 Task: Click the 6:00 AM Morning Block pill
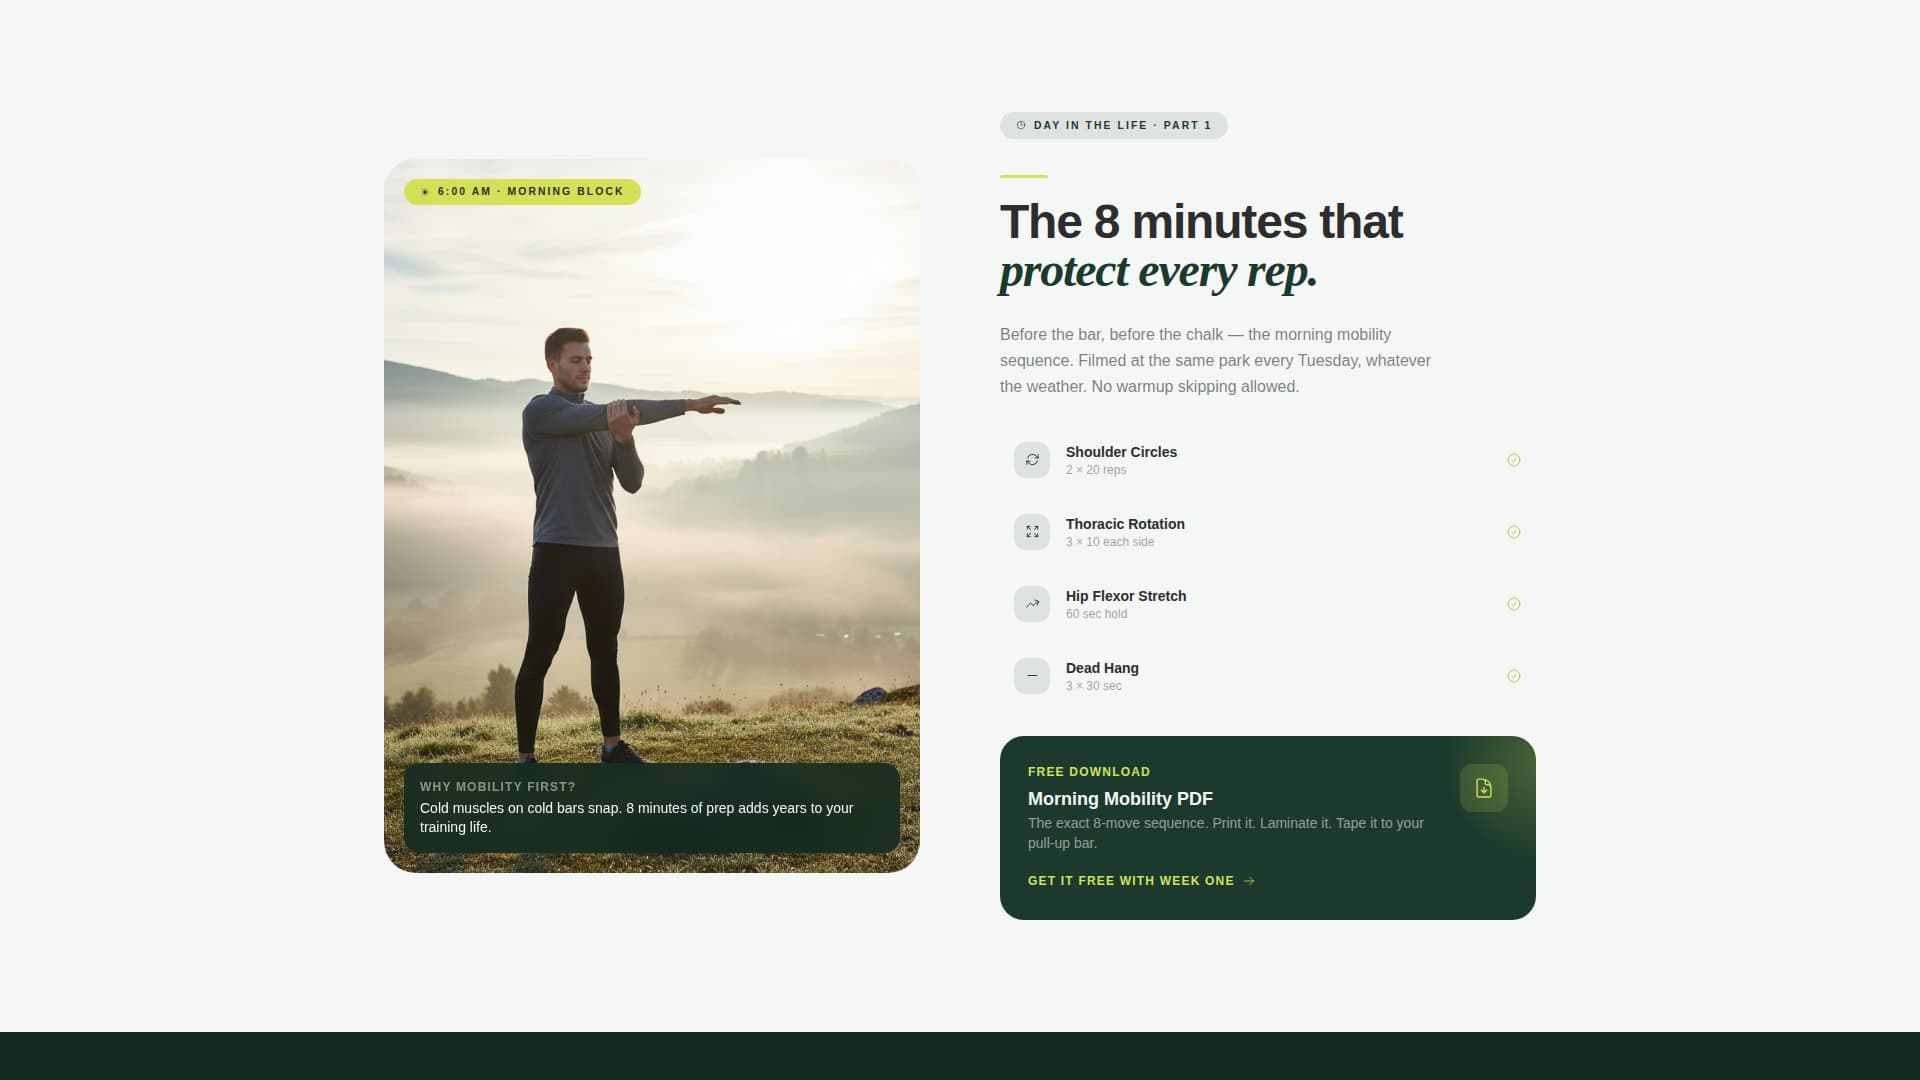[522, 191]
